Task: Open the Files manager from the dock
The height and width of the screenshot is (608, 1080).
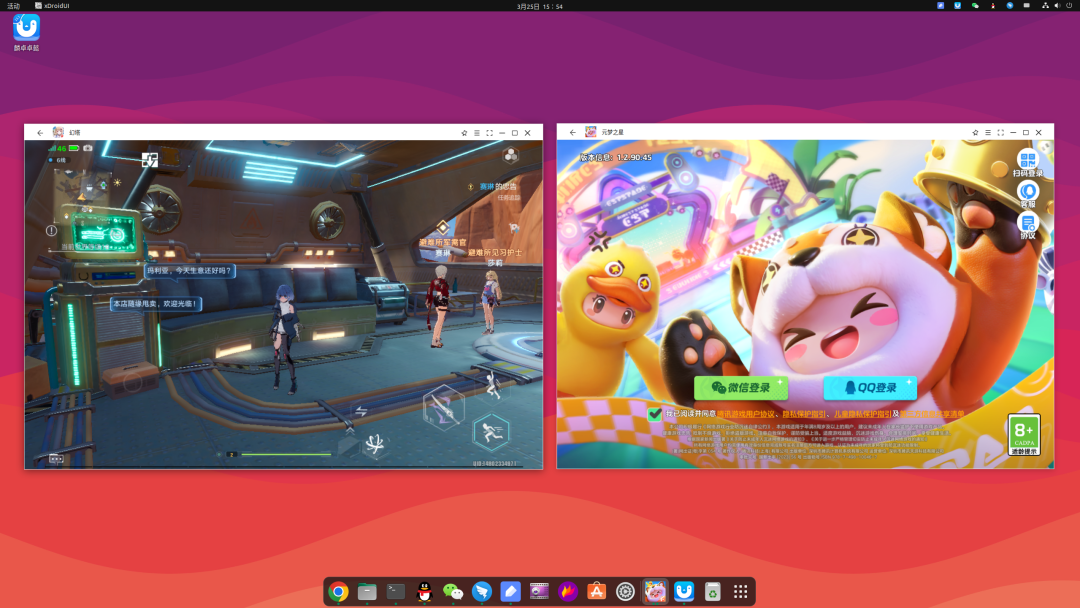Action: click(367, 591)
